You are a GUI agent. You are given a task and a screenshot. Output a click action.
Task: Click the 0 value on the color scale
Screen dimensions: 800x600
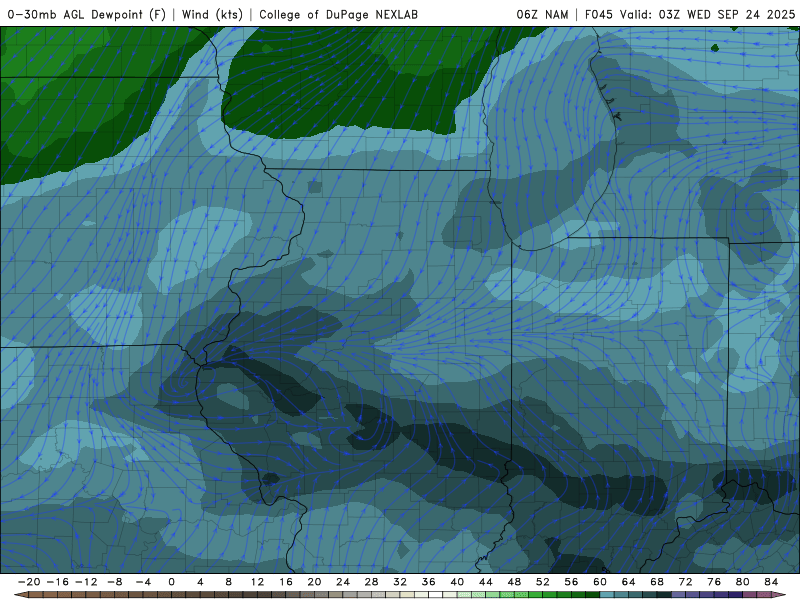point(171,582)
